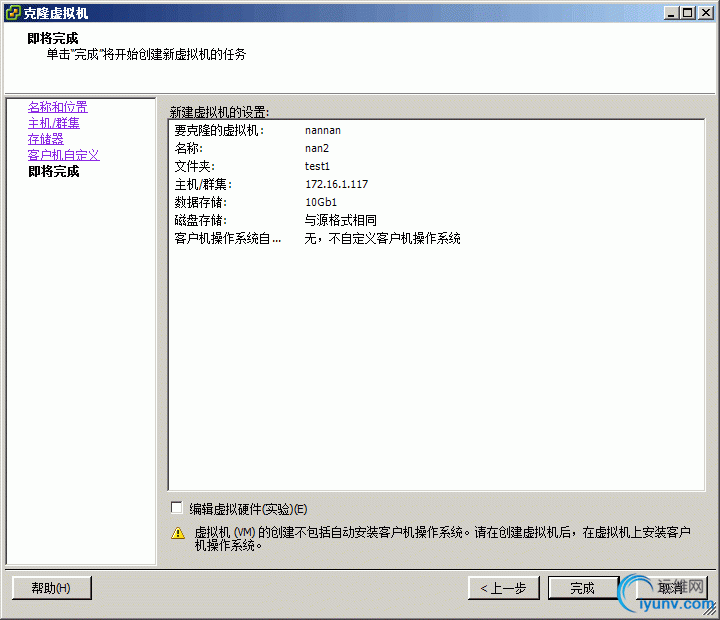Go back with the 上一步 button
Viewport: 720px width, 620px height.
coord(503,588)
